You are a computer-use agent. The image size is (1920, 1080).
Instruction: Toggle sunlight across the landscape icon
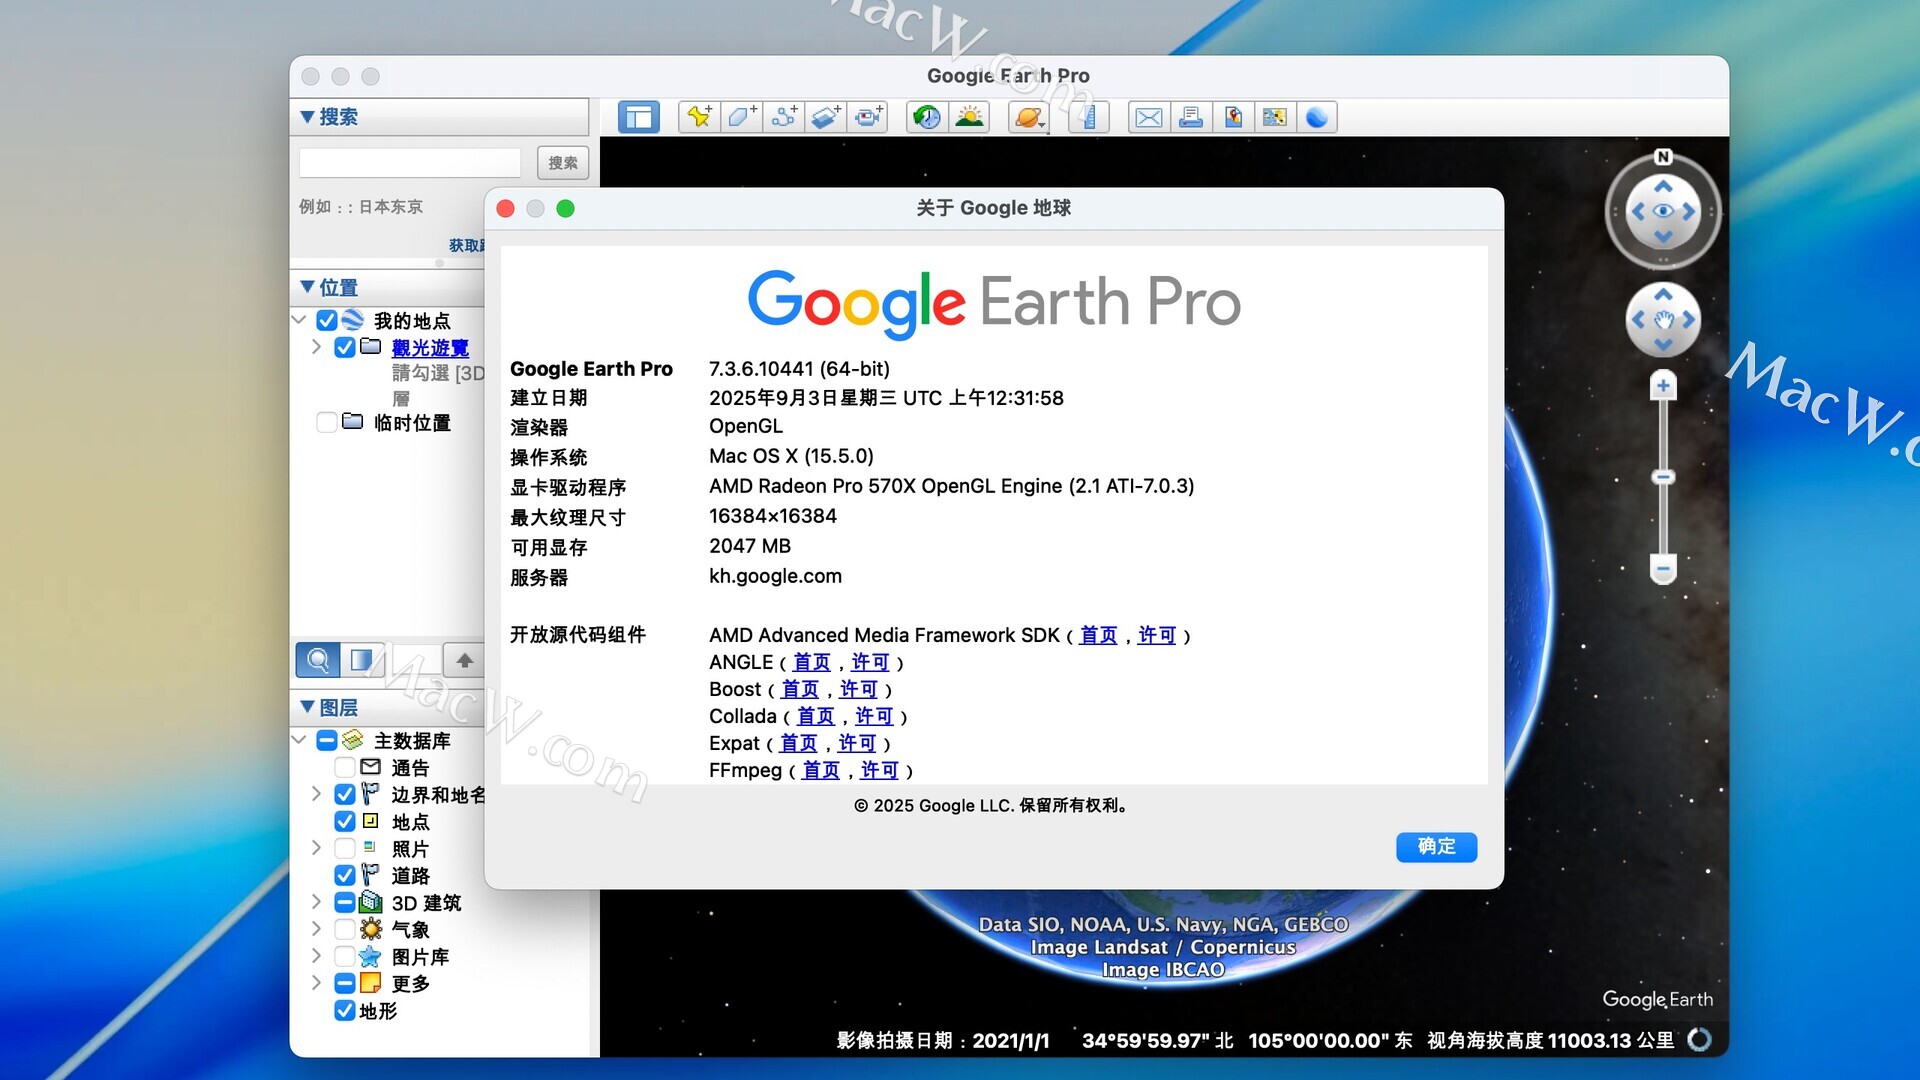969,117
